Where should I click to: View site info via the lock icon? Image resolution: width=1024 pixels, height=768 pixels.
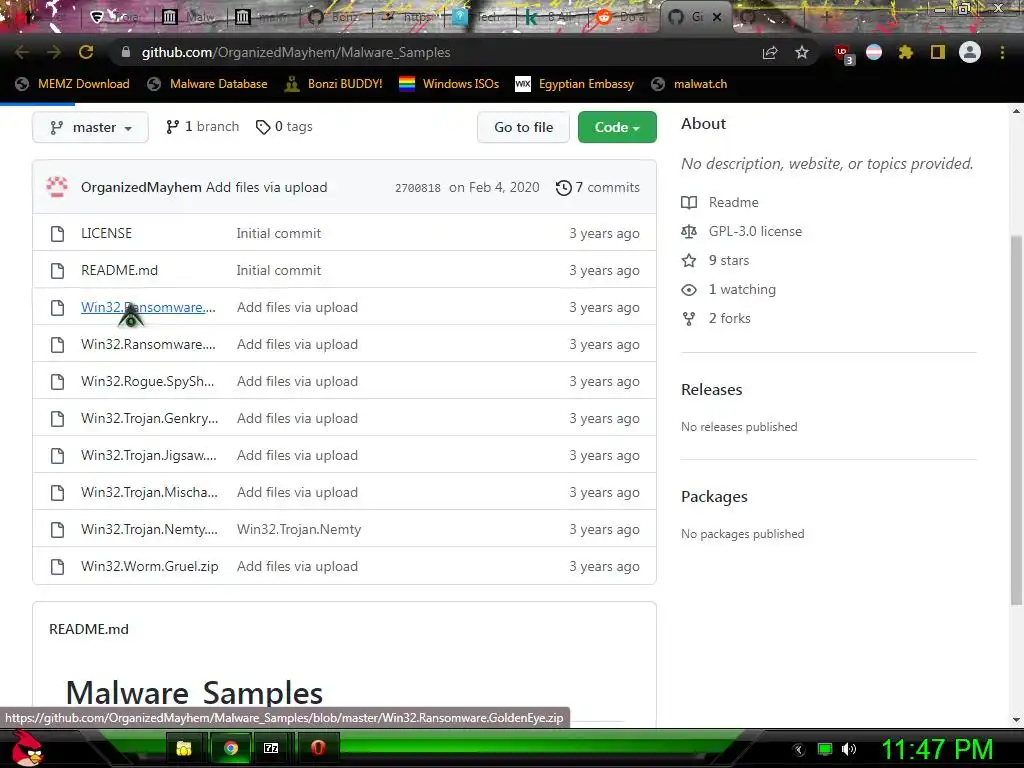(126, 52)
